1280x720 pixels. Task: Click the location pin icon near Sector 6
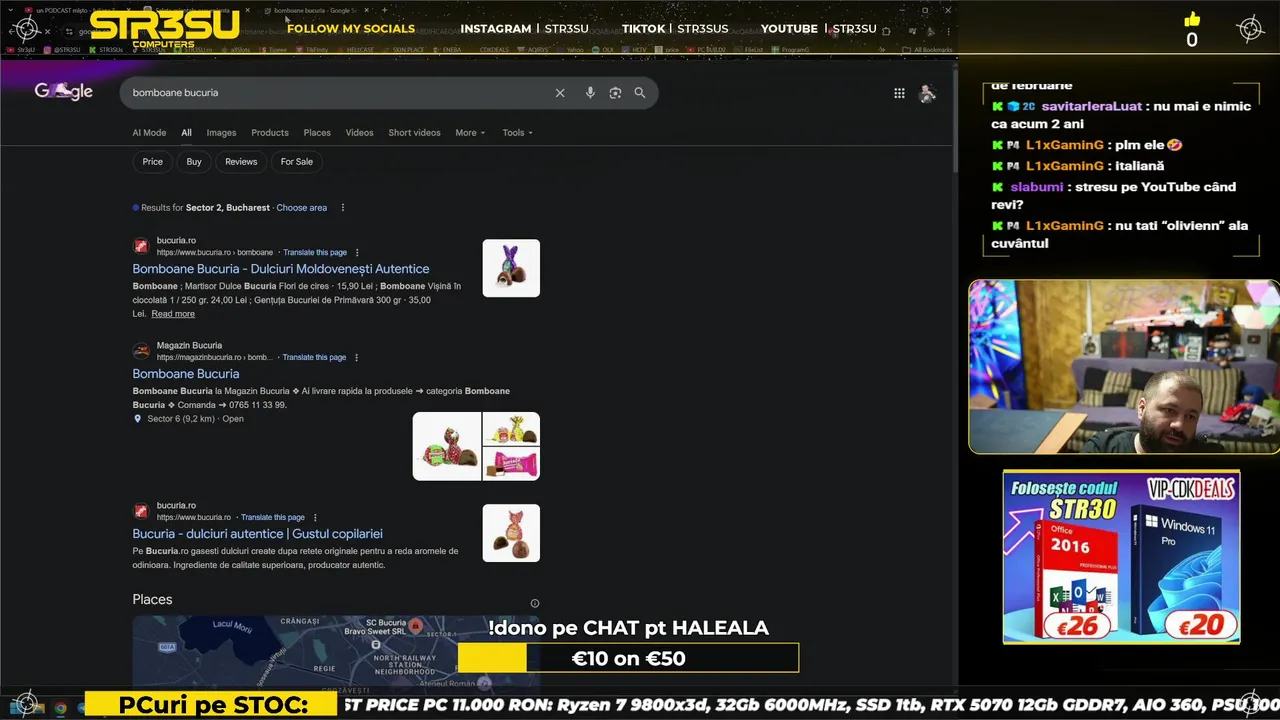pyautogui.click(x=138, y=419)
